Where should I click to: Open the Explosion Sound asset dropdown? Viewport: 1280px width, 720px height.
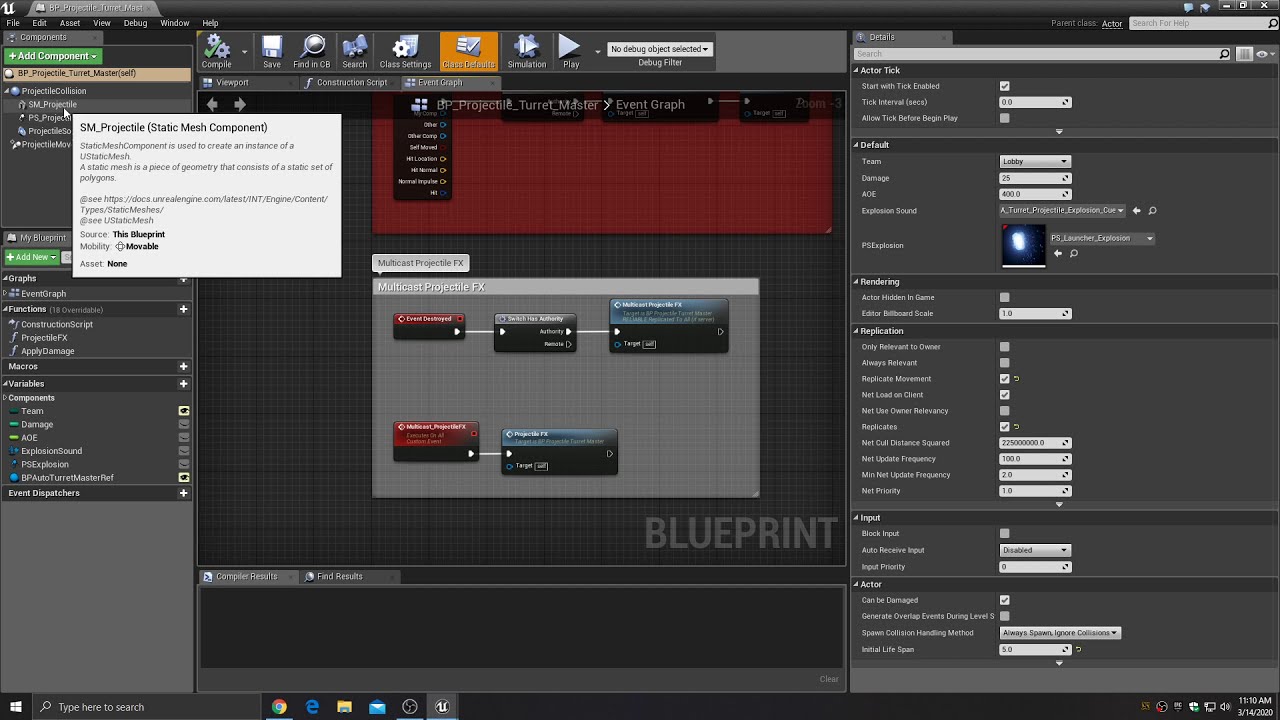(1063, 211)
